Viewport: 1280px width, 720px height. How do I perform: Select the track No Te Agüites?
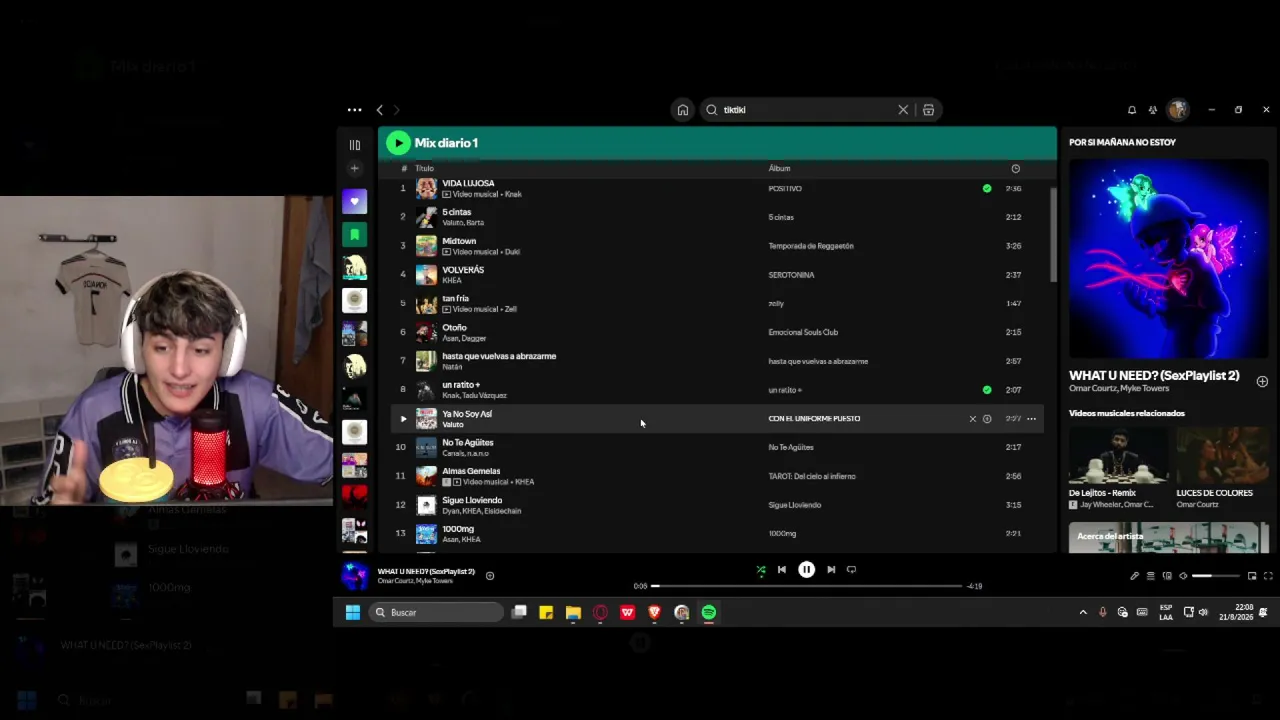468,443
